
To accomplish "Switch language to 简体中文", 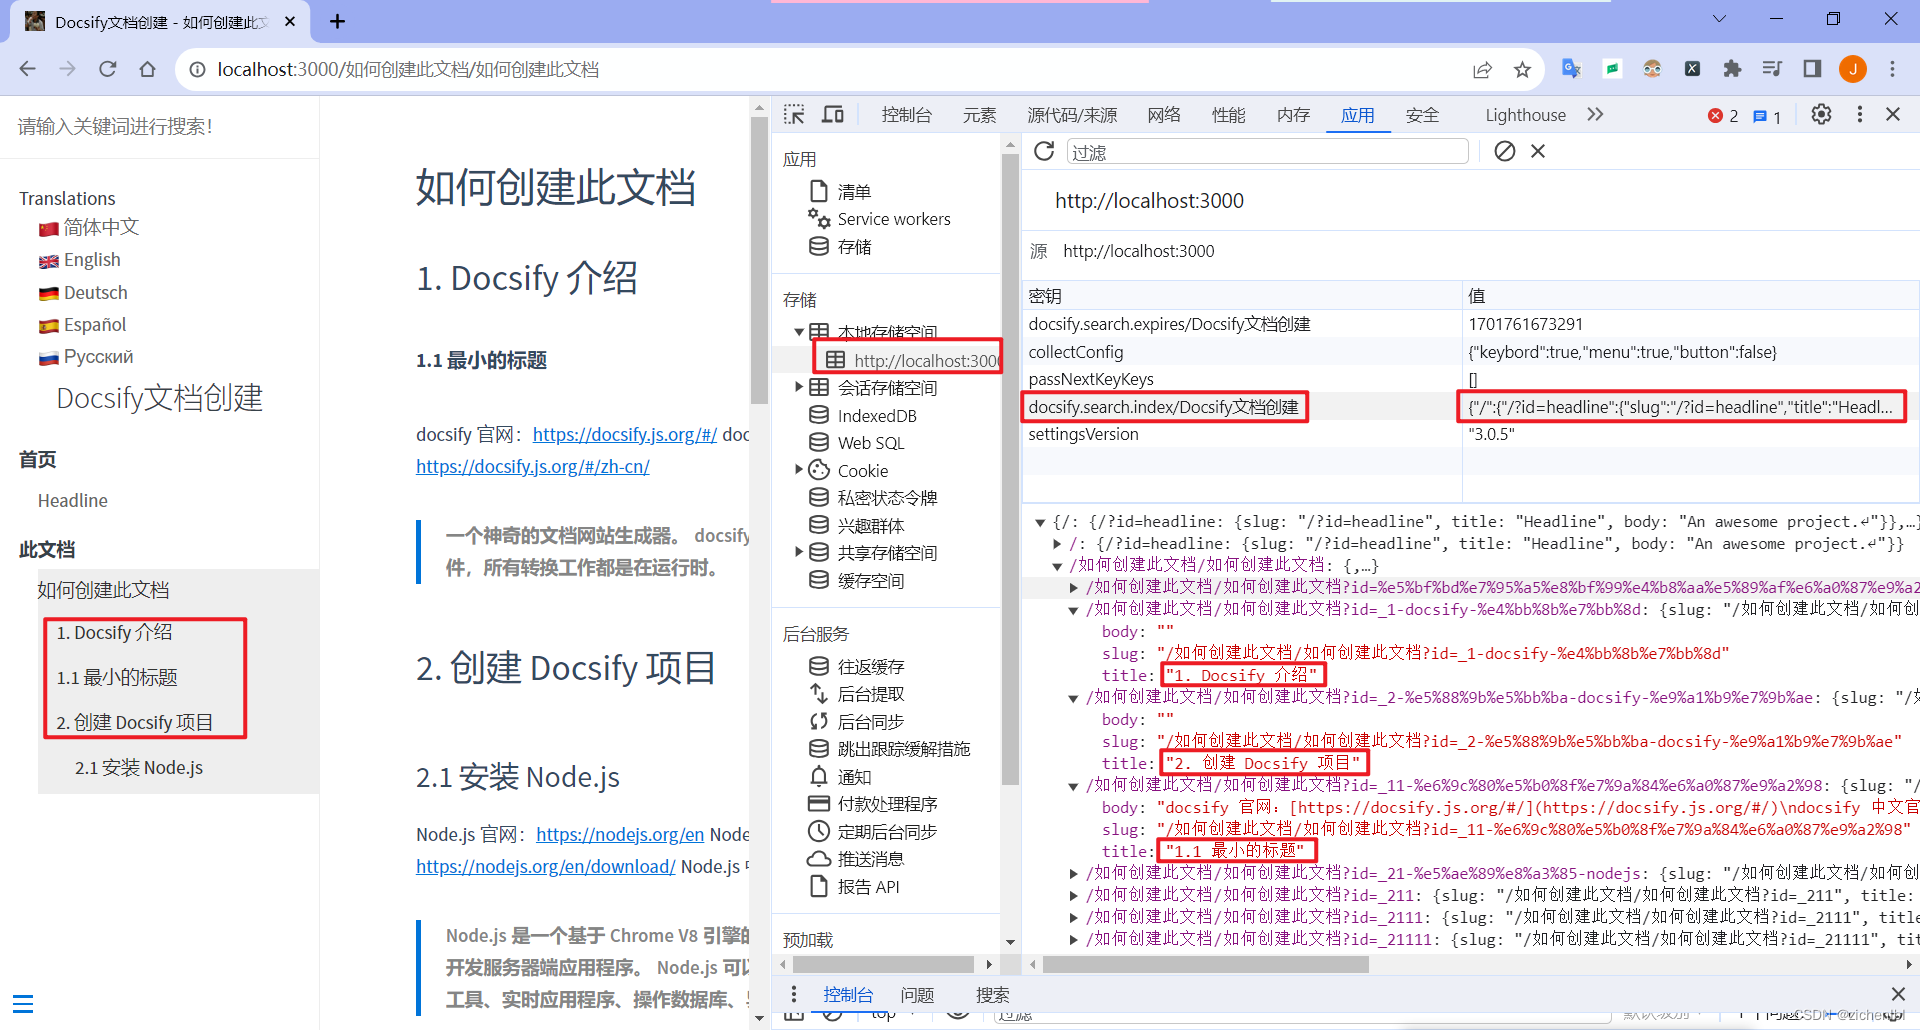I will [x=101, y=227].
